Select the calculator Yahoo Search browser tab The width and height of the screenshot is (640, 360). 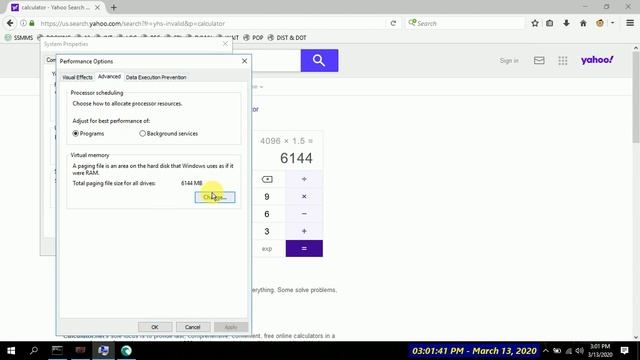pos(56,7)
